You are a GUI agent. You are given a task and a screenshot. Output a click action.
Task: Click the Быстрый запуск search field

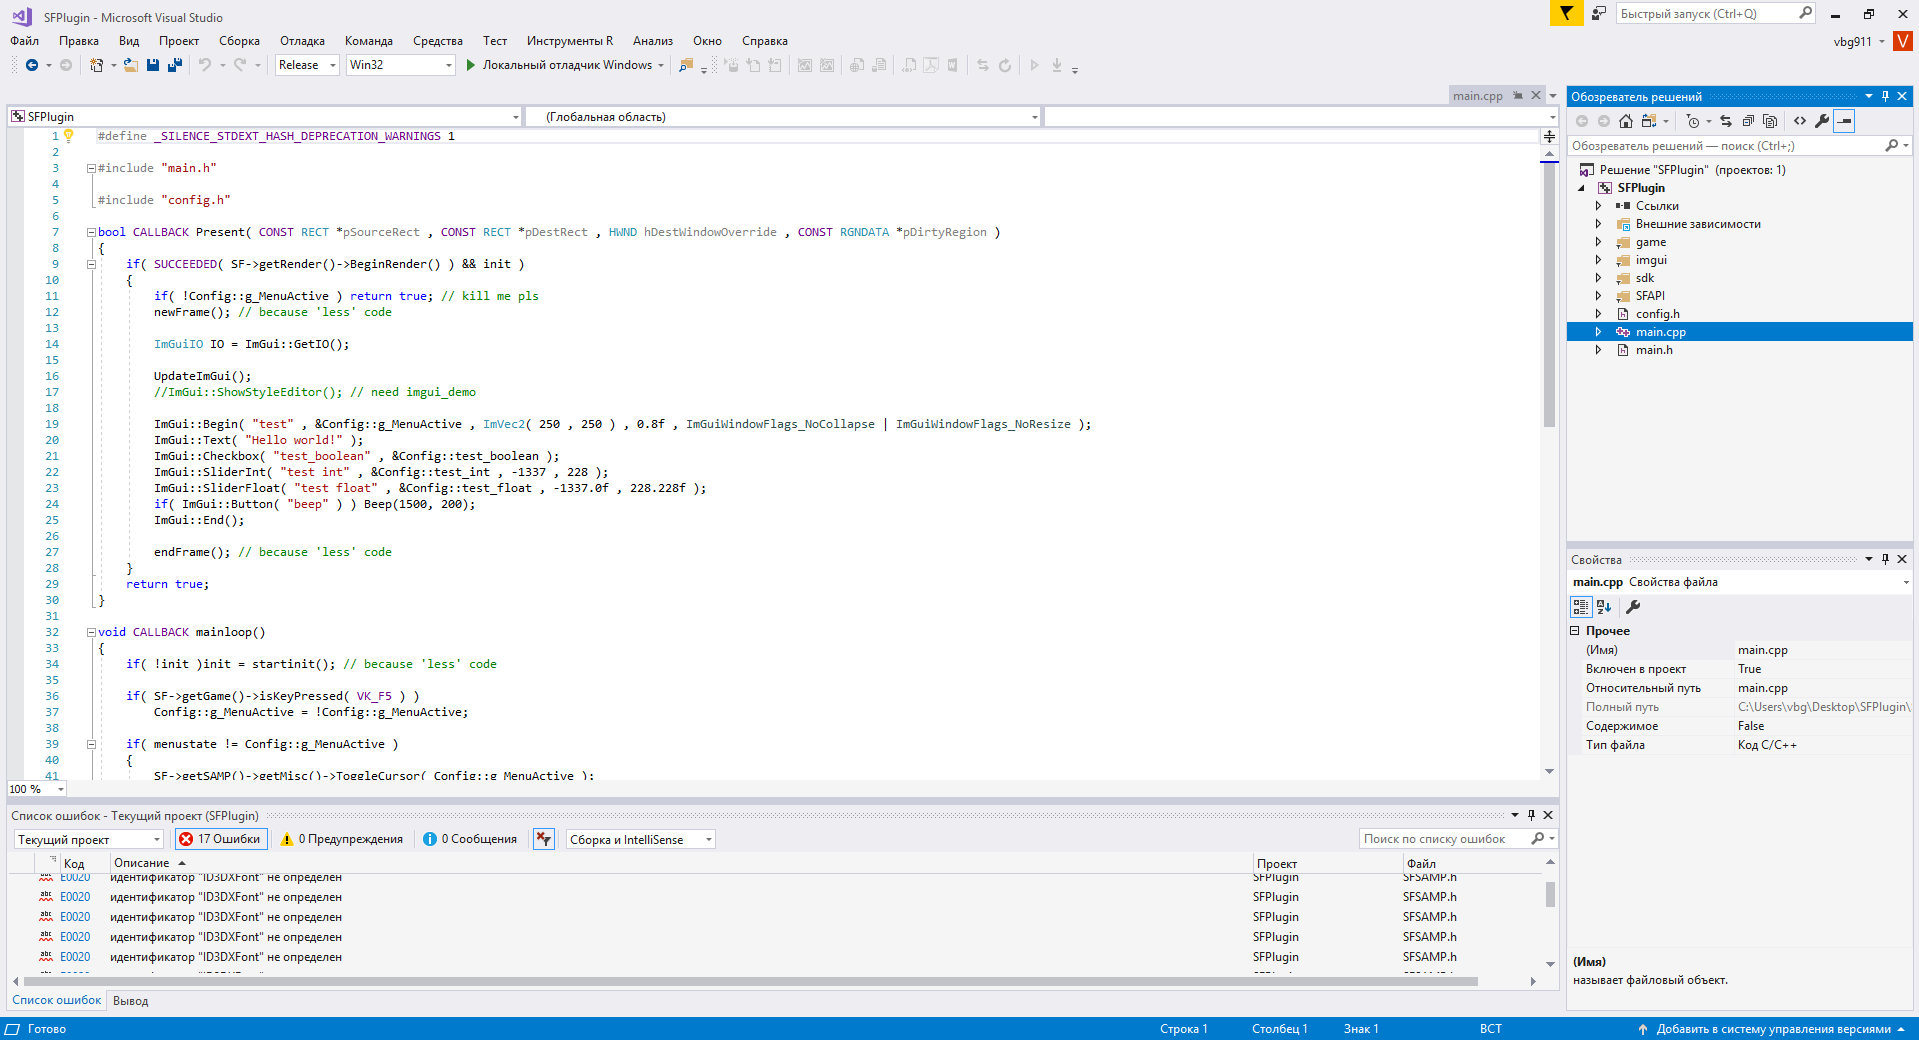1715,13
